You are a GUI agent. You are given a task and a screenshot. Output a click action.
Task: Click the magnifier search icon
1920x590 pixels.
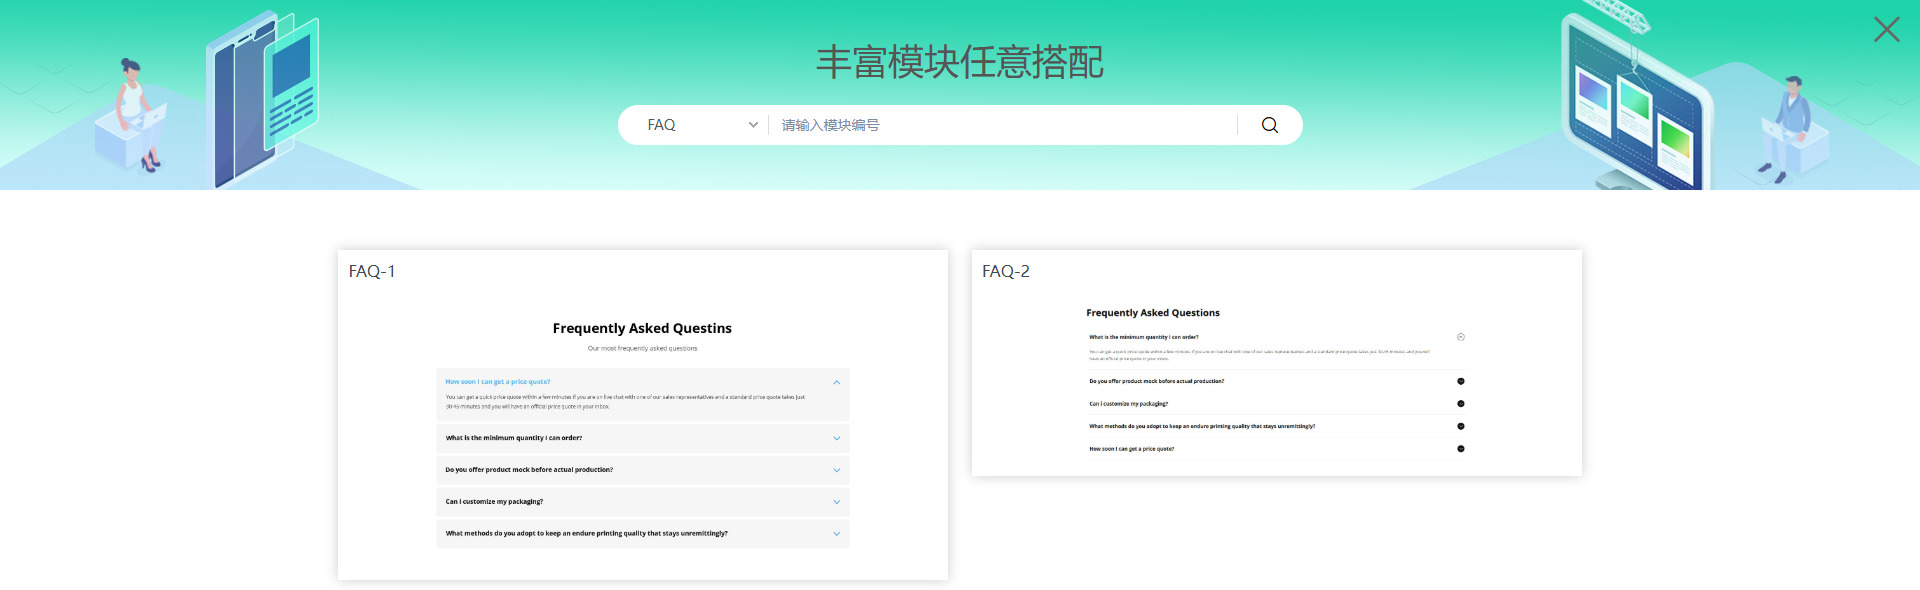(x=1269, y=125)
